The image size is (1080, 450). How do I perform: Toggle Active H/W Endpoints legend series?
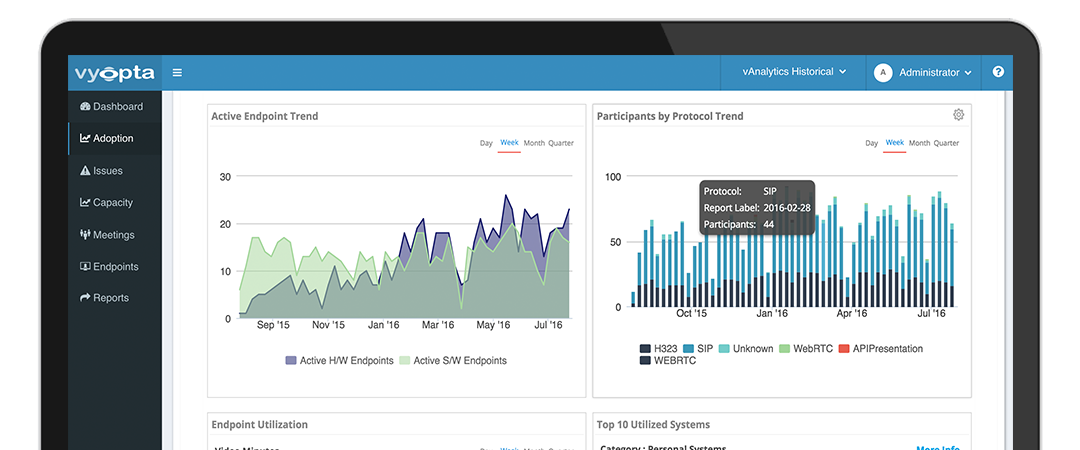point(340,360)
